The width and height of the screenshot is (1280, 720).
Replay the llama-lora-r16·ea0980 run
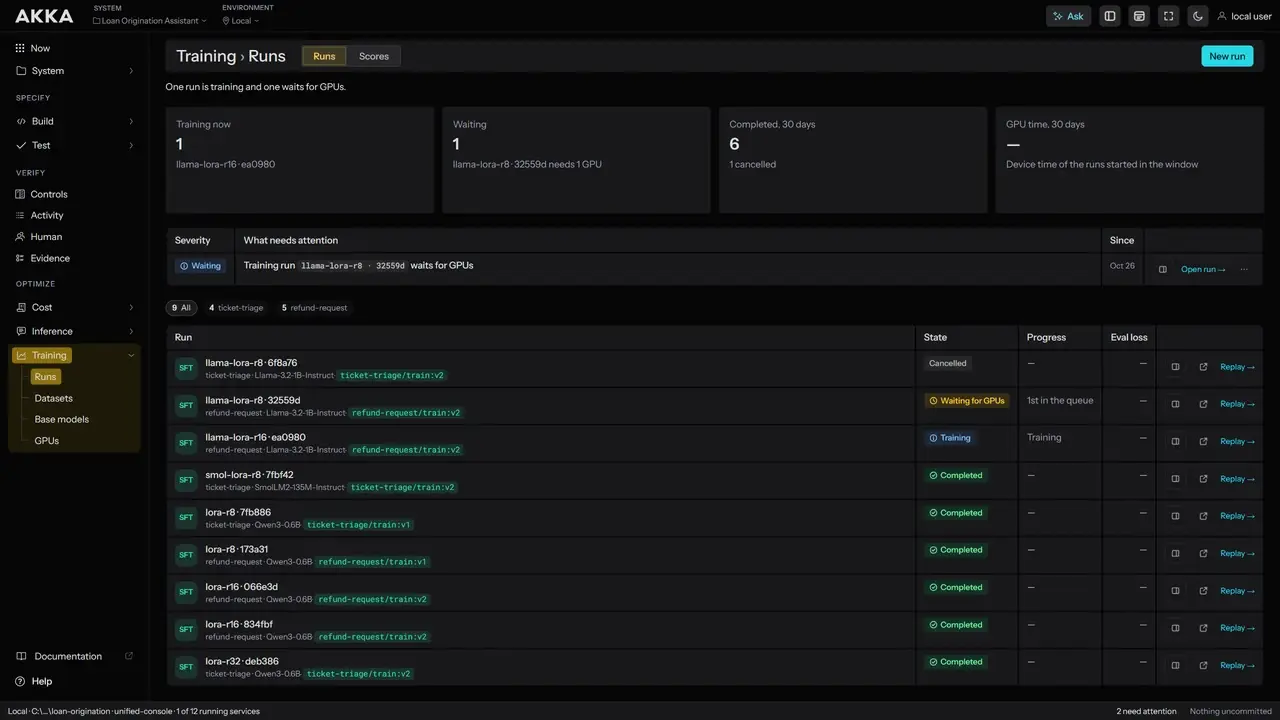pyautogui.click(x=1237, y=442)
